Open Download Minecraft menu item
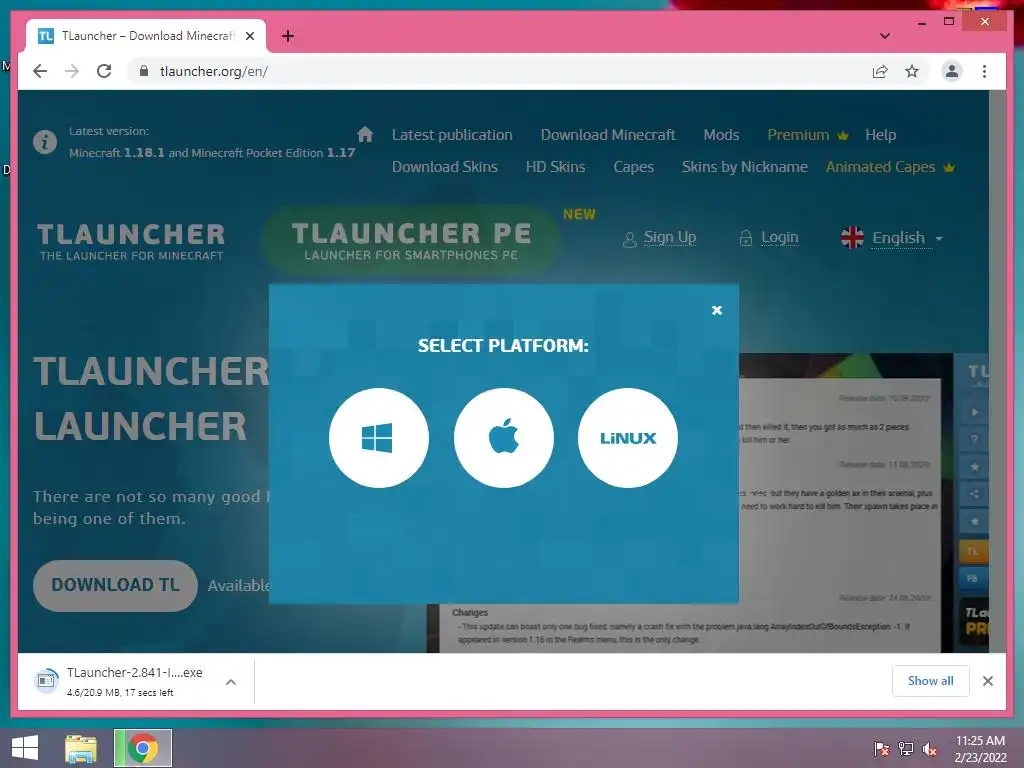 607,135
